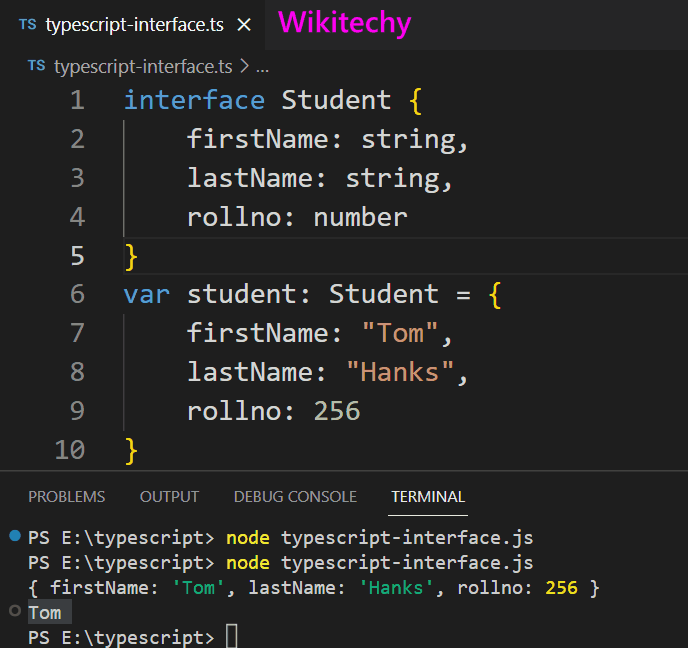
Task: Select the TERMINAL panel tab
Action: [428, 496]
